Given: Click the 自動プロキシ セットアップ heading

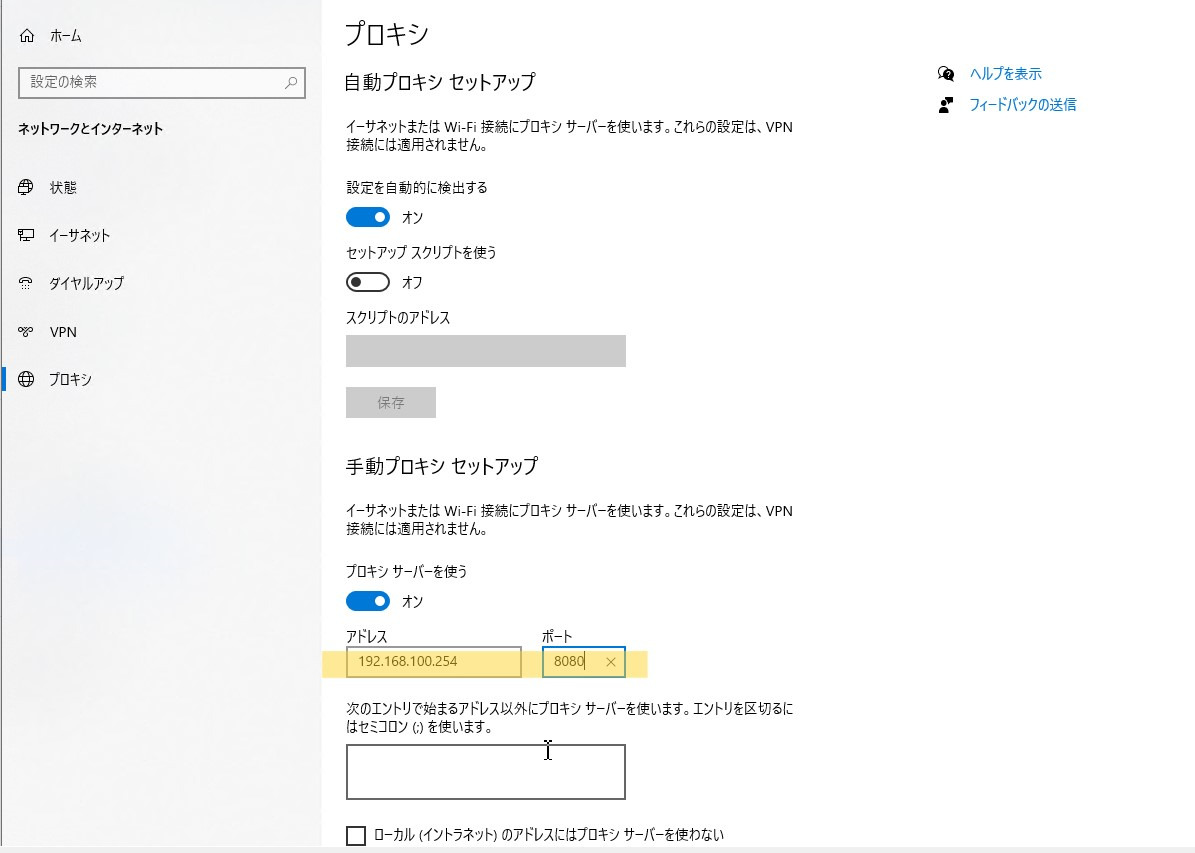Looking at the screenshot, I should click(x=441, y=82).
